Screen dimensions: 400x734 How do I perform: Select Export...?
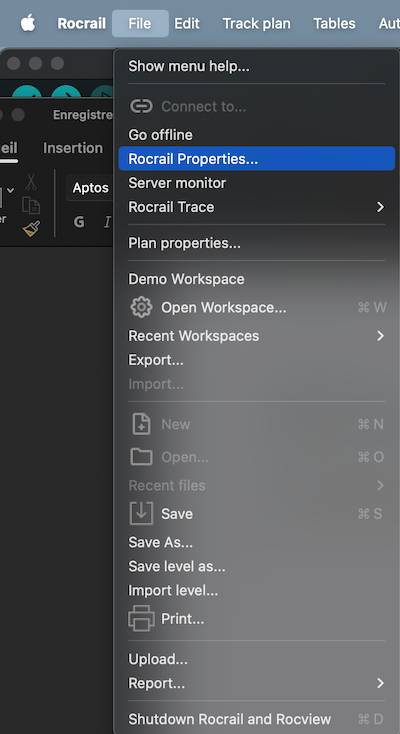click(257, 360)
